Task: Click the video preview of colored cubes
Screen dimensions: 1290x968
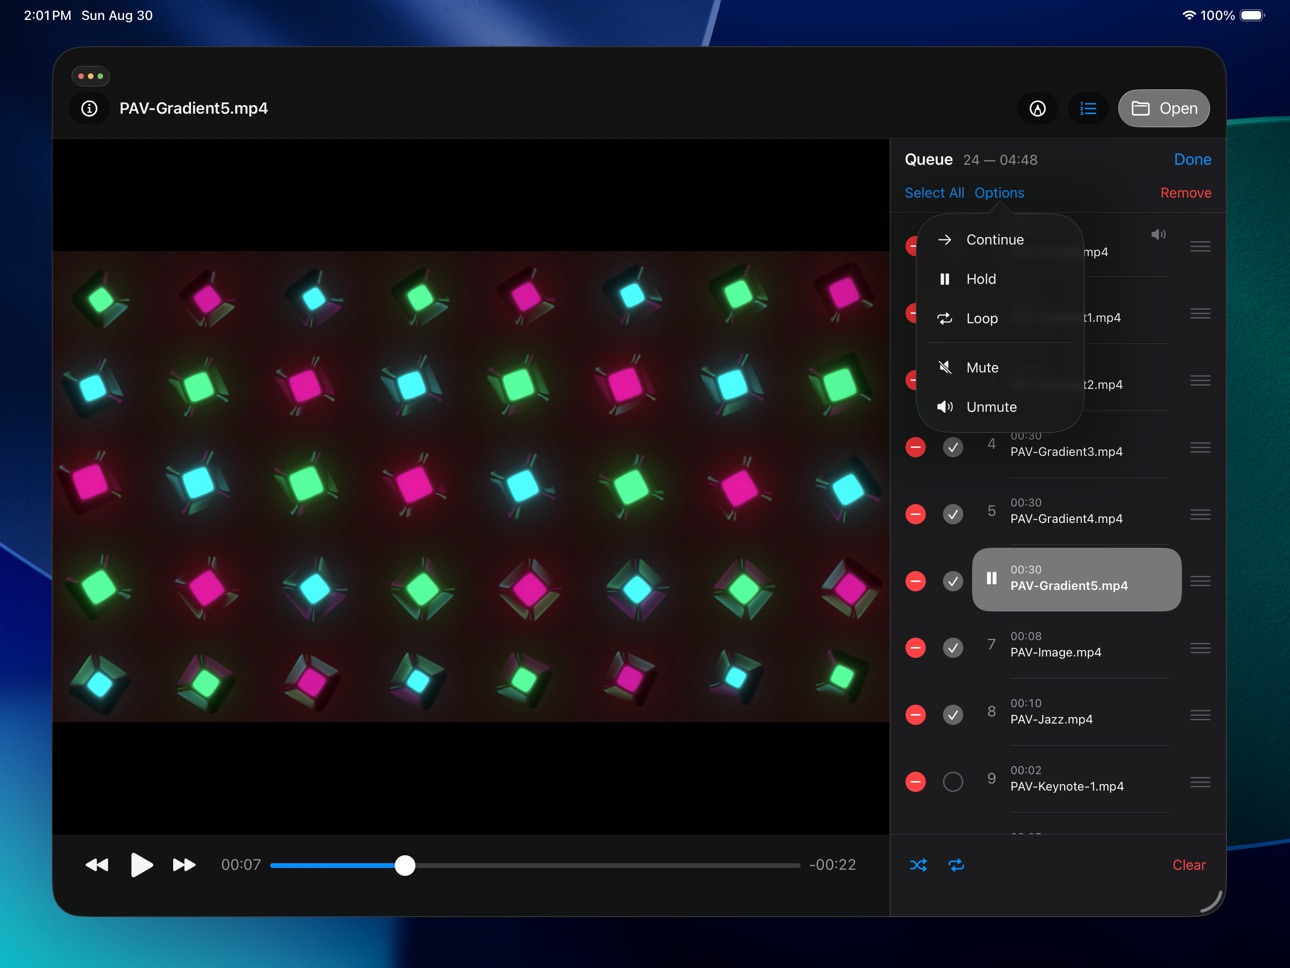Action: 471,486
